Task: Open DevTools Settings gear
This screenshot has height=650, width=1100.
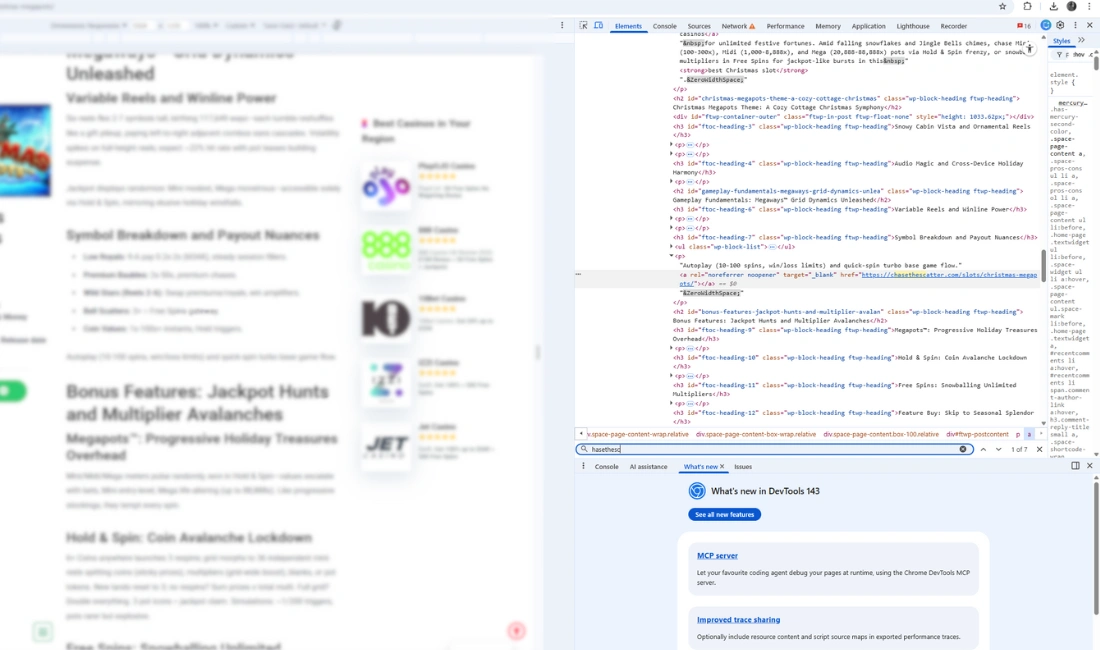Action: tap(1058, 25)
